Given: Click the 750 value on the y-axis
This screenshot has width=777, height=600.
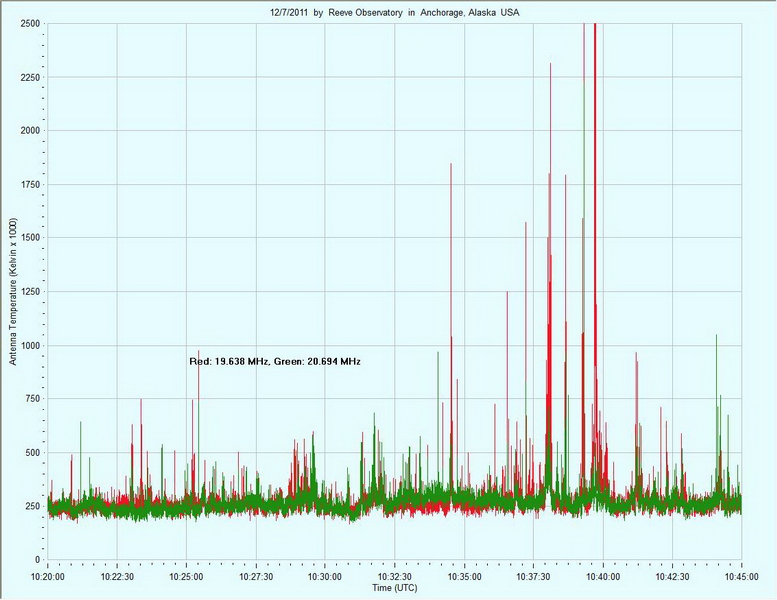Looking at the screenshot, I should [33, 399].
